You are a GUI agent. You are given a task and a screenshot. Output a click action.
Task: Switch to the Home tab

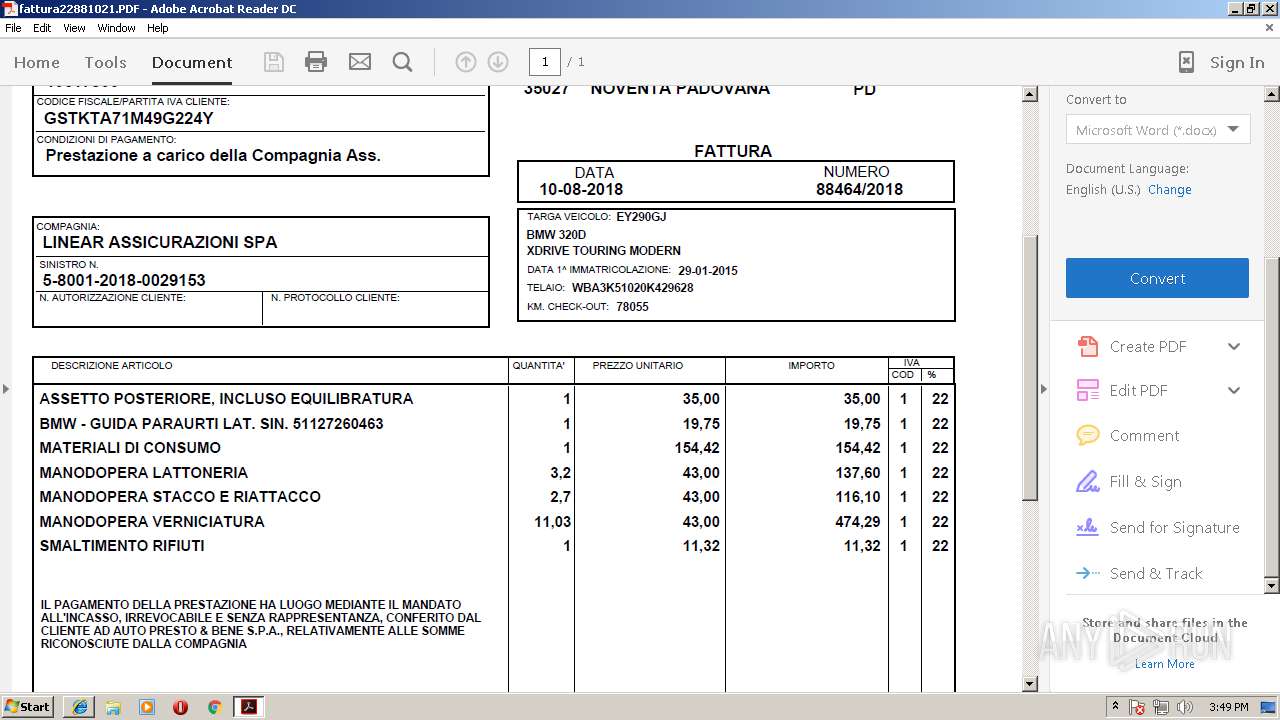(37, 62)
